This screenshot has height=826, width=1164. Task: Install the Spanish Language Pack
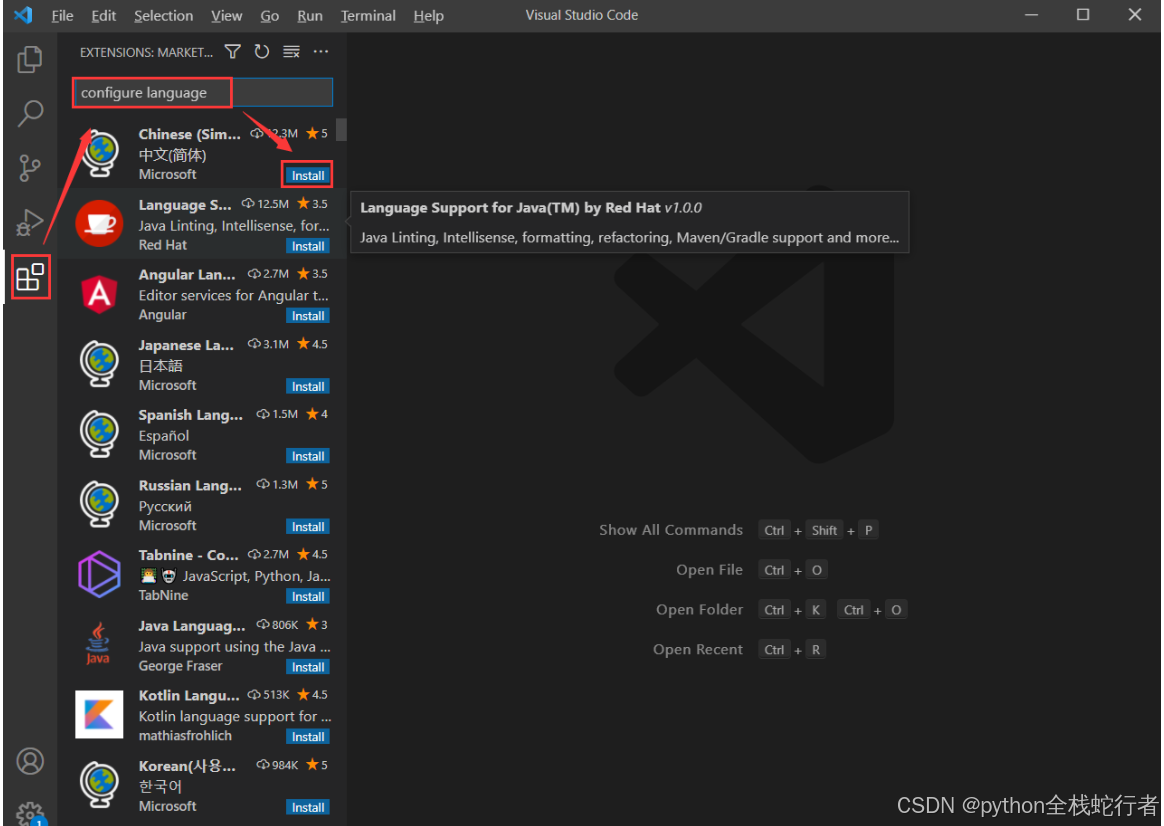307,456
